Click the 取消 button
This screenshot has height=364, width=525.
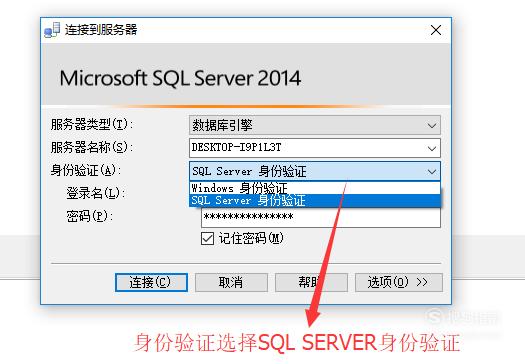[x=231, y=282]
